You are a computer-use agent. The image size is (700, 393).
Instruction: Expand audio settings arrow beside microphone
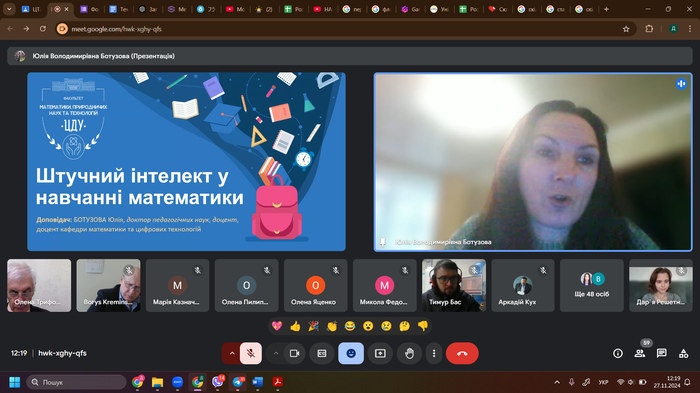tap(232, 353)
